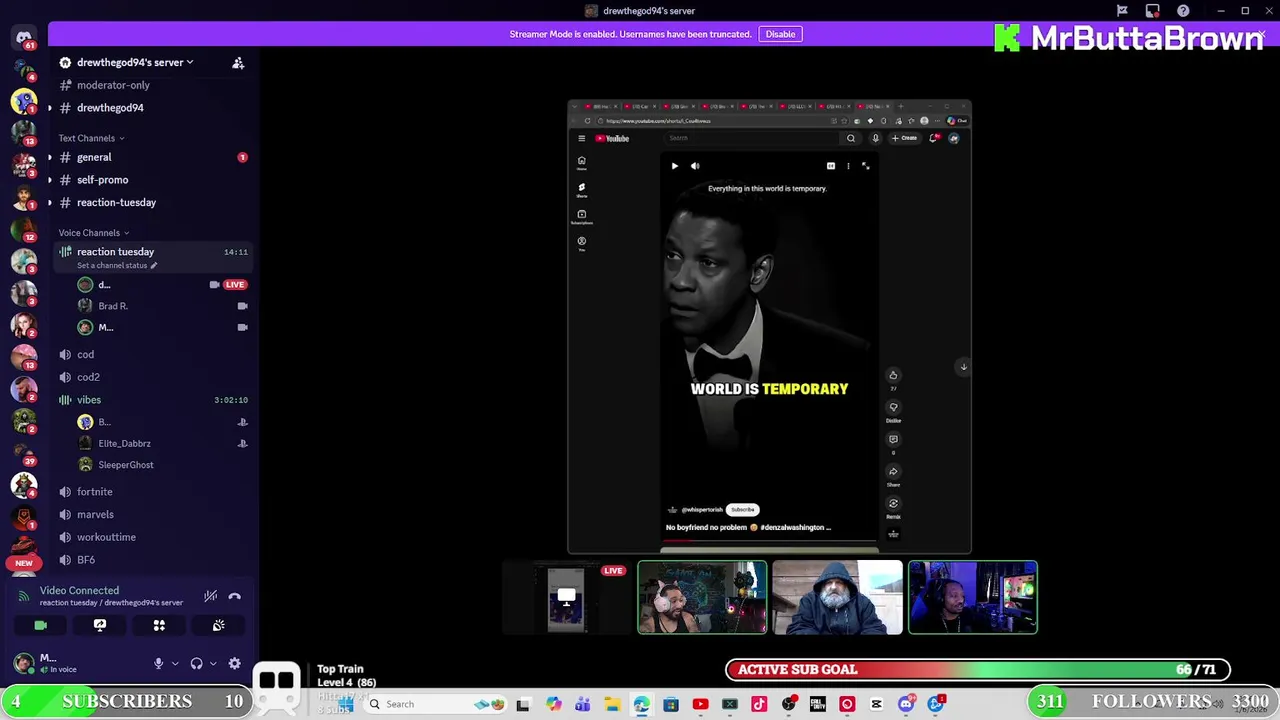
Task: Toggle noise suppression in voice panel
Action: click(x=210, y=596)
